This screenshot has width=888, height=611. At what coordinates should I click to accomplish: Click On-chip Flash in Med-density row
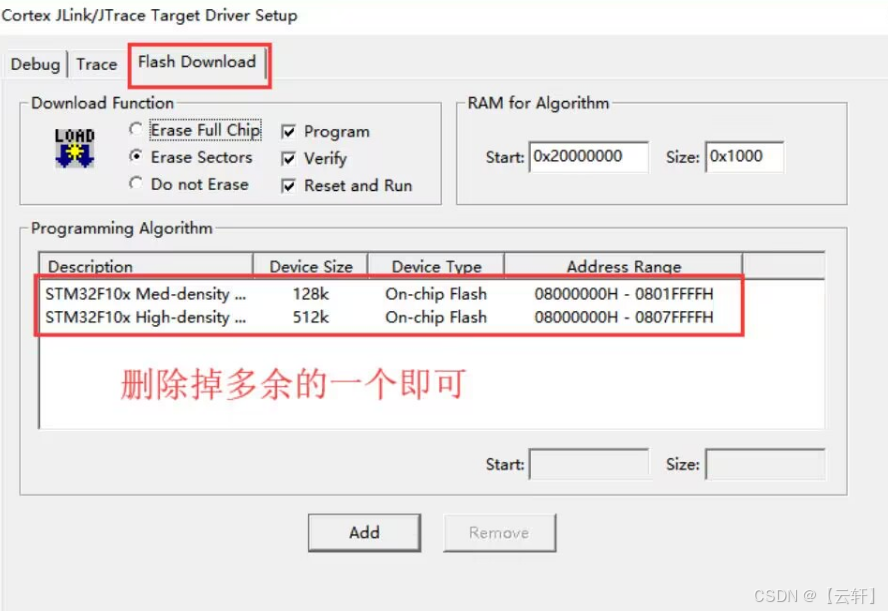click(436, 294)
